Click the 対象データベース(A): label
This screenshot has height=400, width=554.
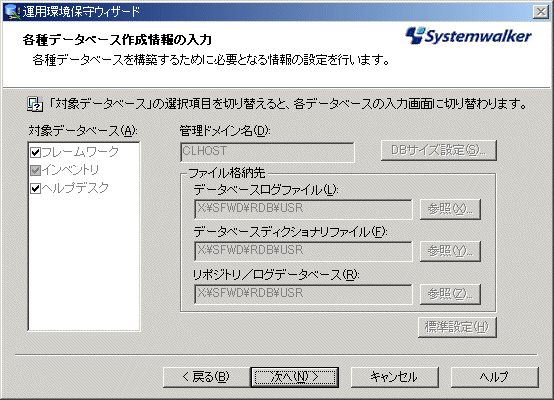[83, 131]
